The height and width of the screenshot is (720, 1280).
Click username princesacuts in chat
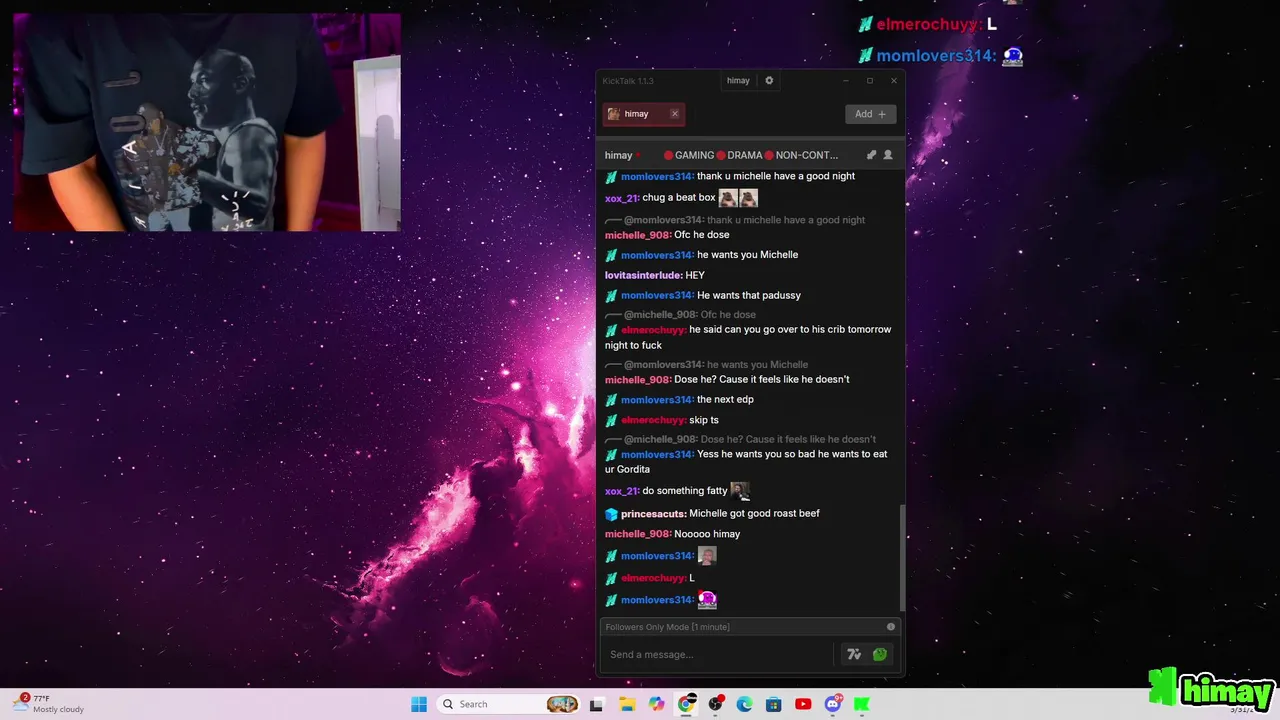pyautogui.click(x=653, y=514)
